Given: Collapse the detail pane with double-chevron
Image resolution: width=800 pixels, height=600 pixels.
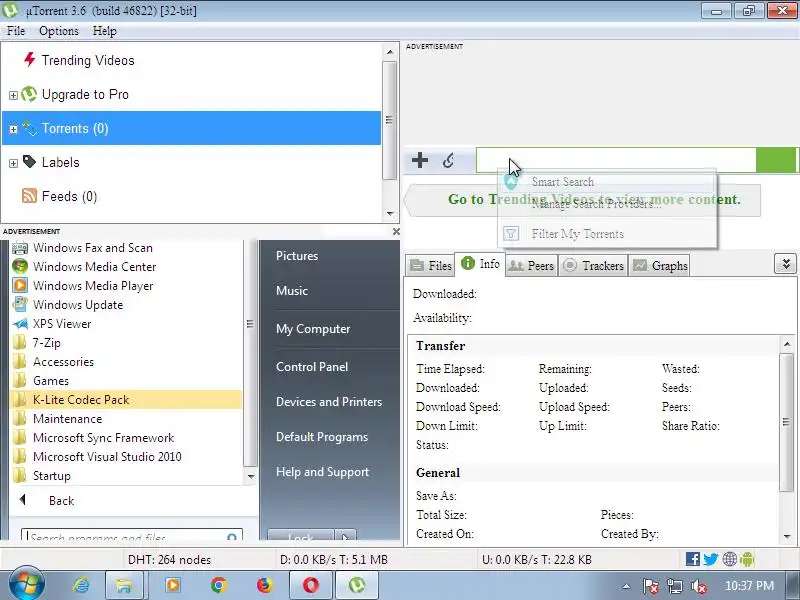Looking at the screenshot, I should [785, 264].
